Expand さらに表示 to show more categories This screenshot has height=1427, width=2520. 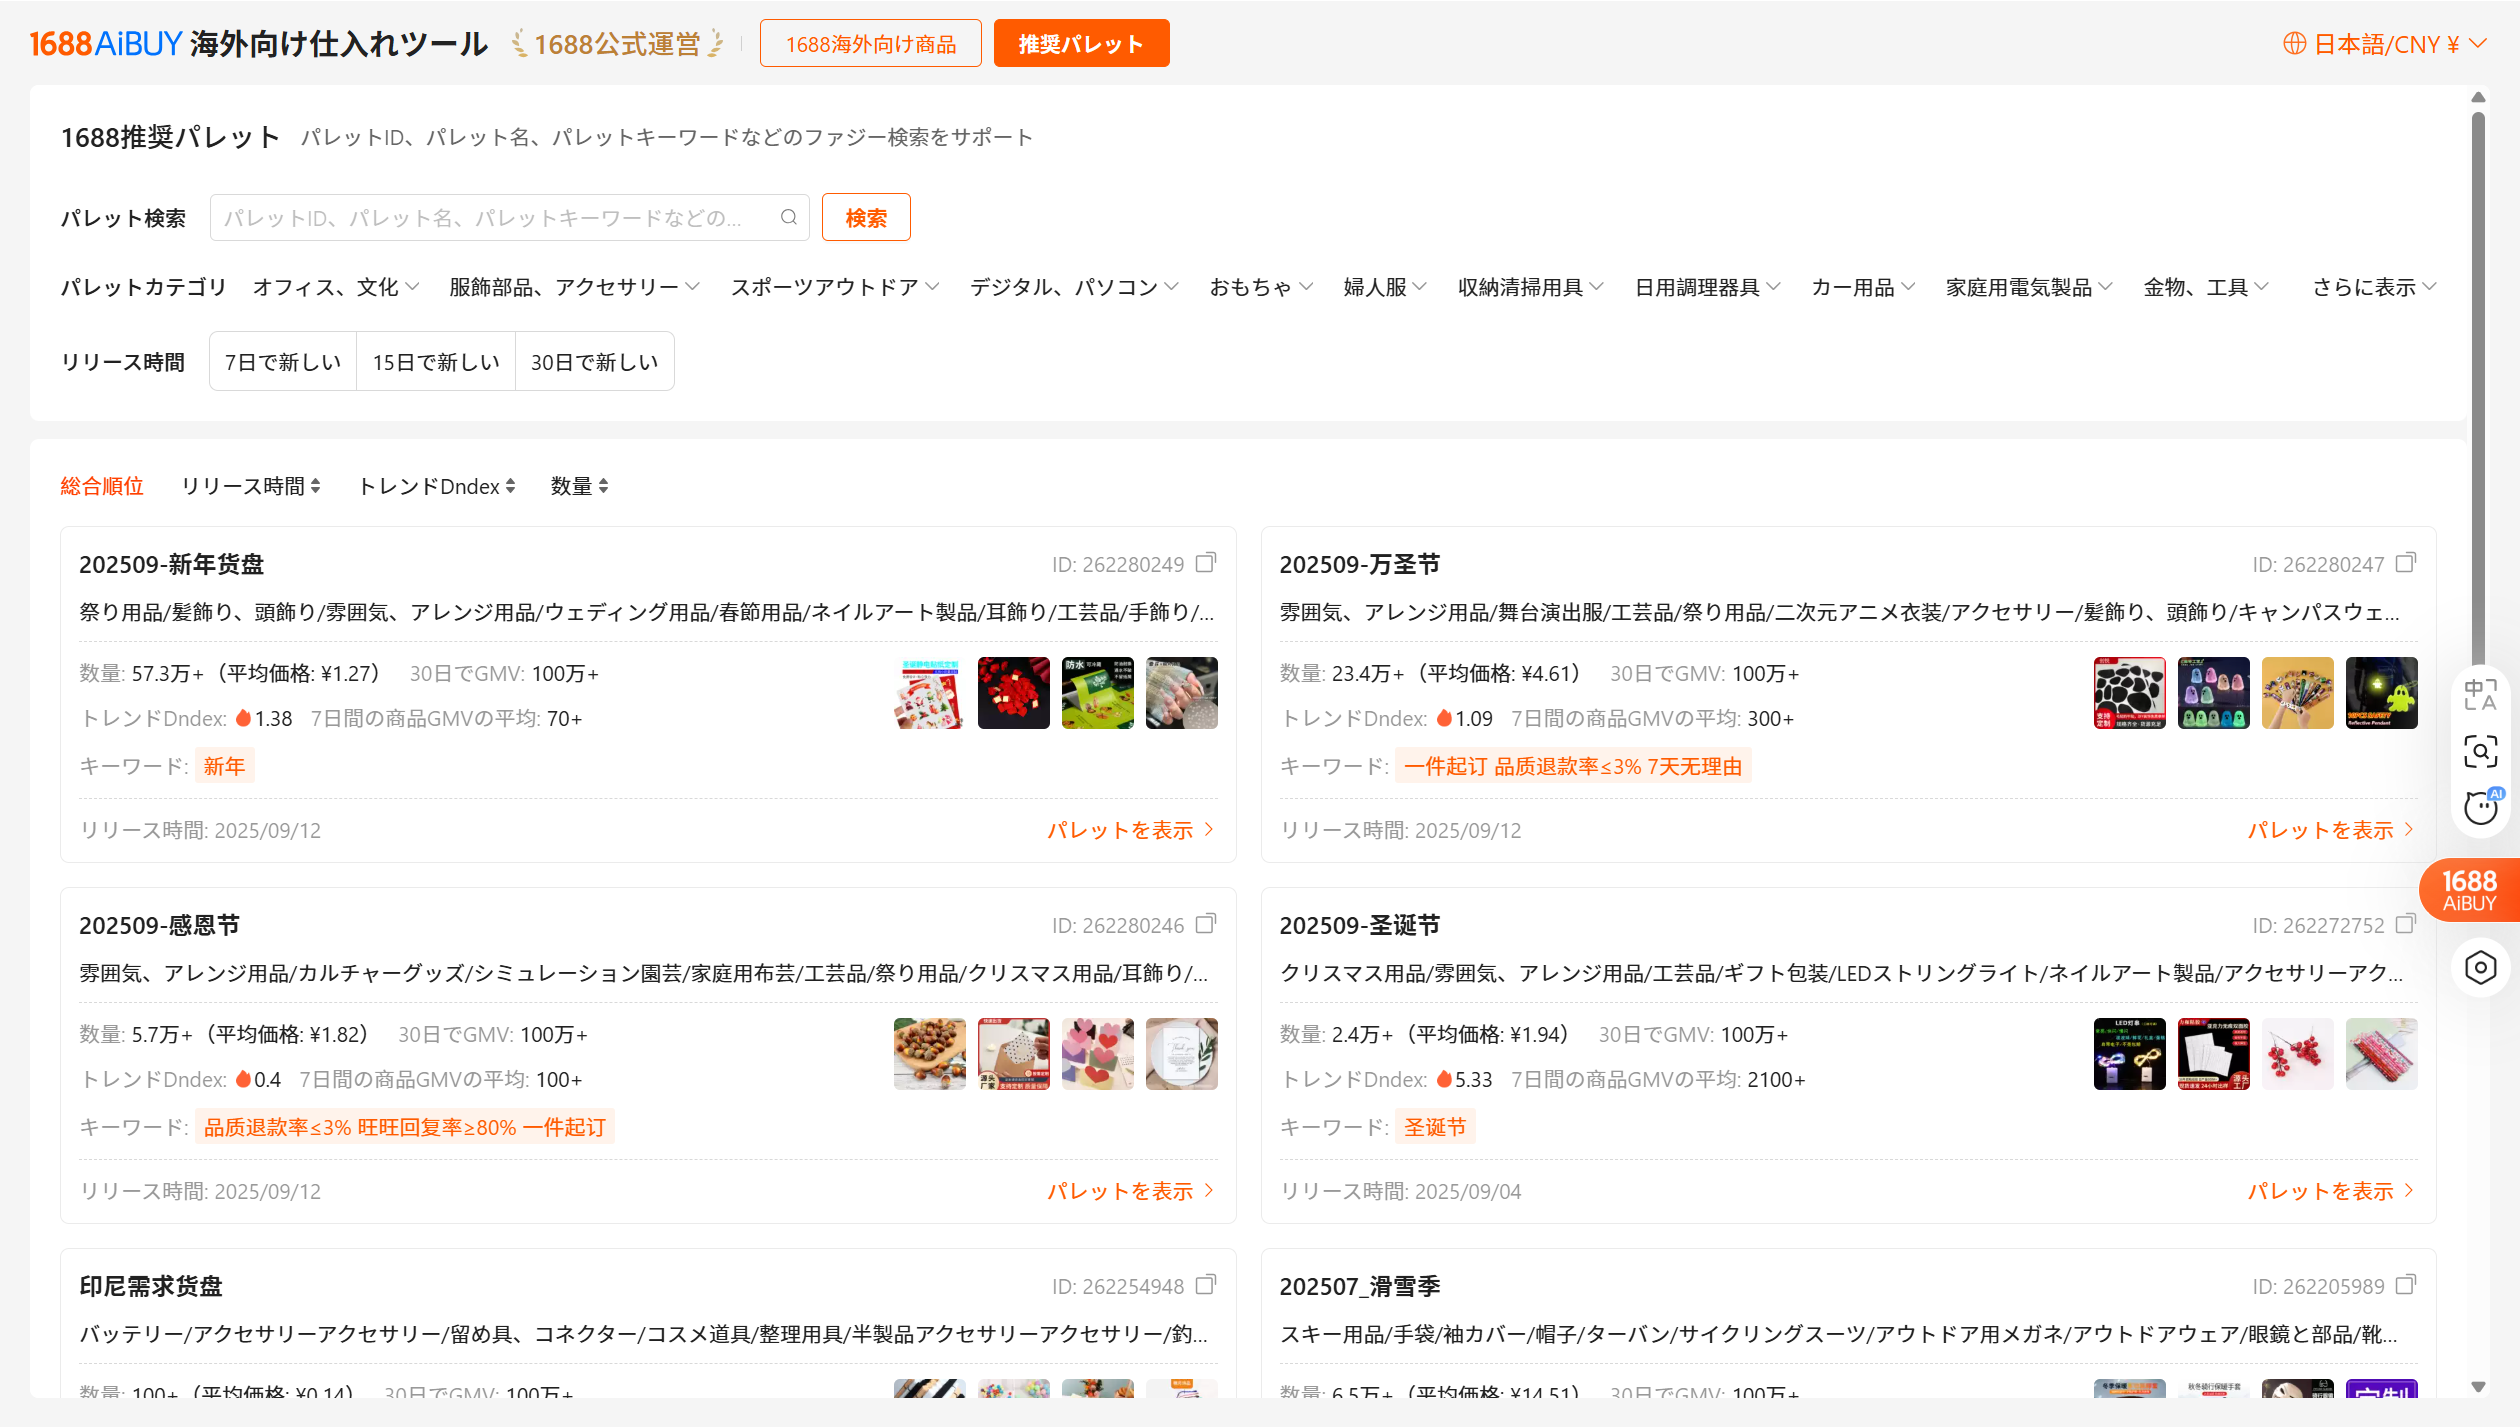coord(2373,288)
